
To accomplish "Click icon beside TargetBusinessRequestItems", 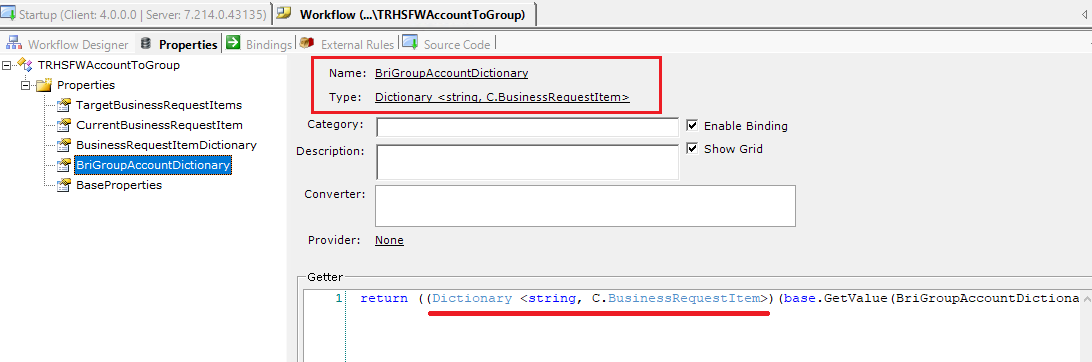I will click(63, 105).
